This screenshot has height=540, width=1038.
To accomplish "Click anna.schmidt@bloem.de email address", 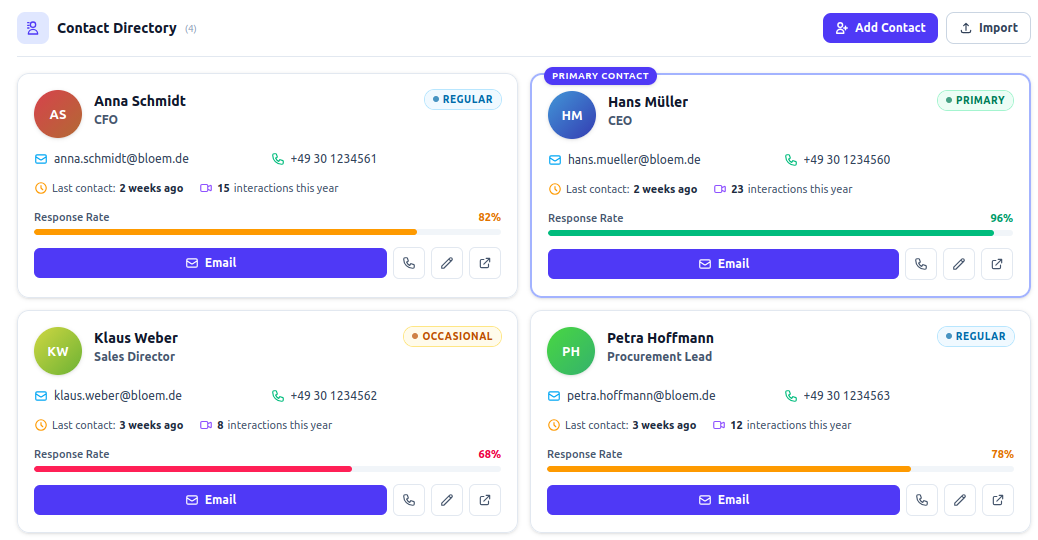I will click(121, 159).
